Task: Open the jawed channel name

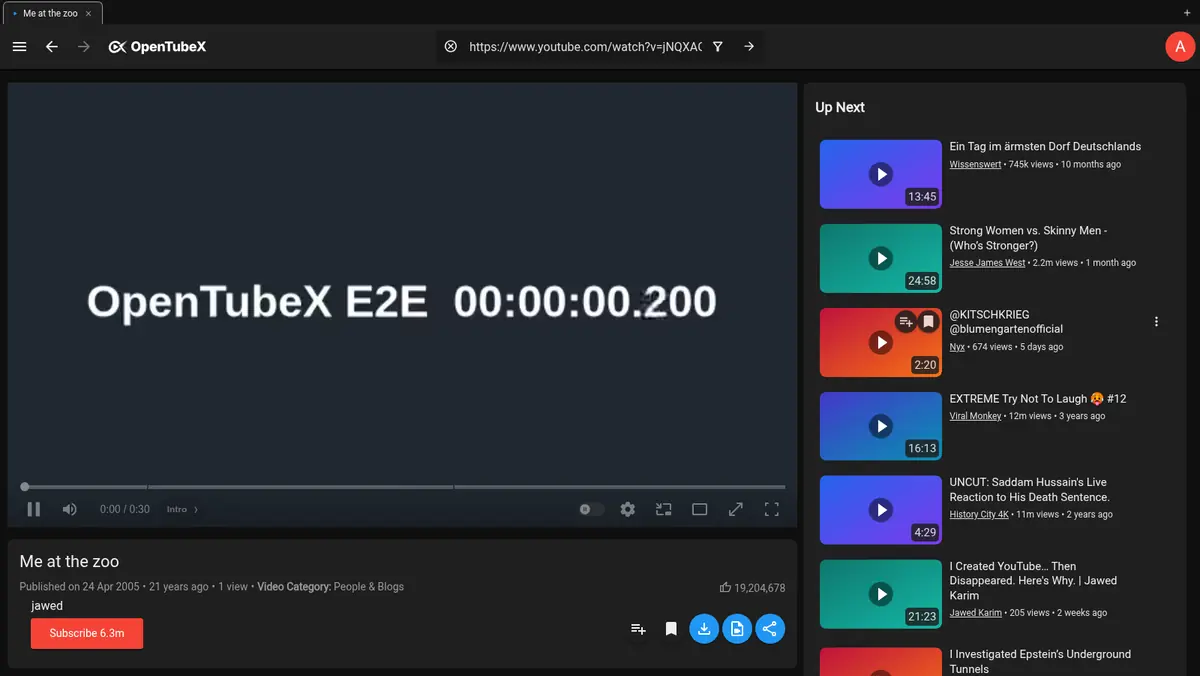Action: [x=47, y=605]
